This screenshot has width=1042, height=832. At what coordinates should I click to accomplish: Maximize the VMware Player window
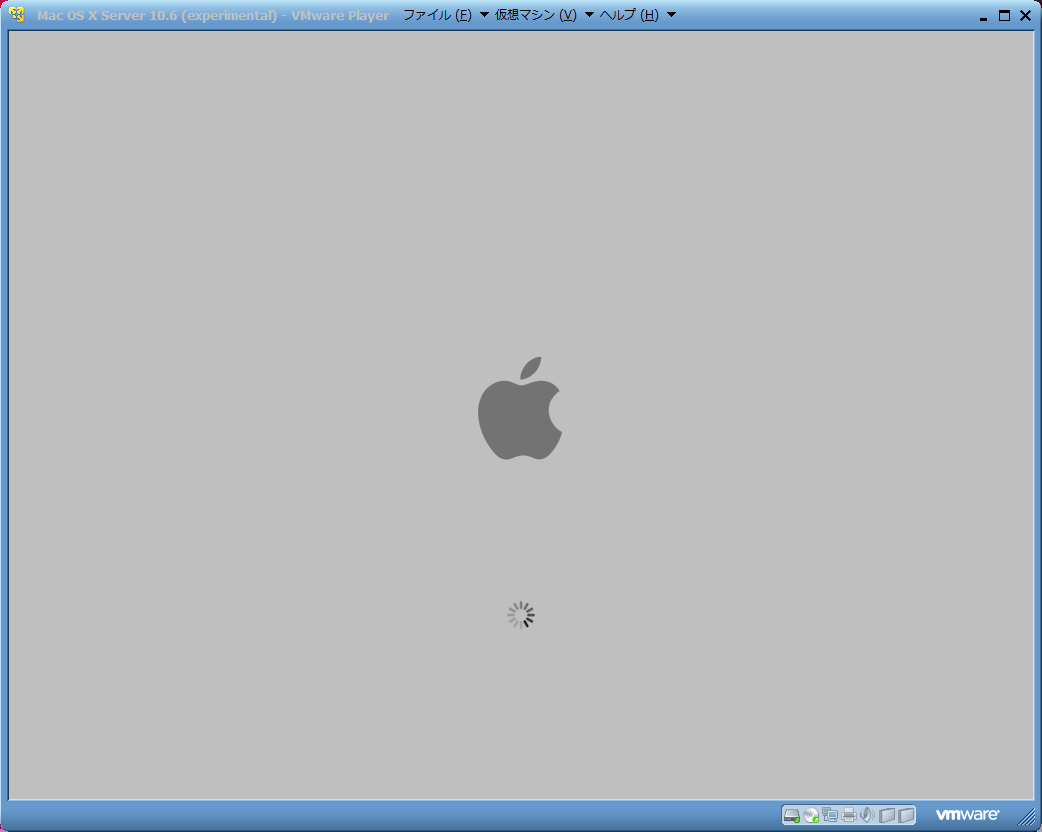pos(1004,15)
